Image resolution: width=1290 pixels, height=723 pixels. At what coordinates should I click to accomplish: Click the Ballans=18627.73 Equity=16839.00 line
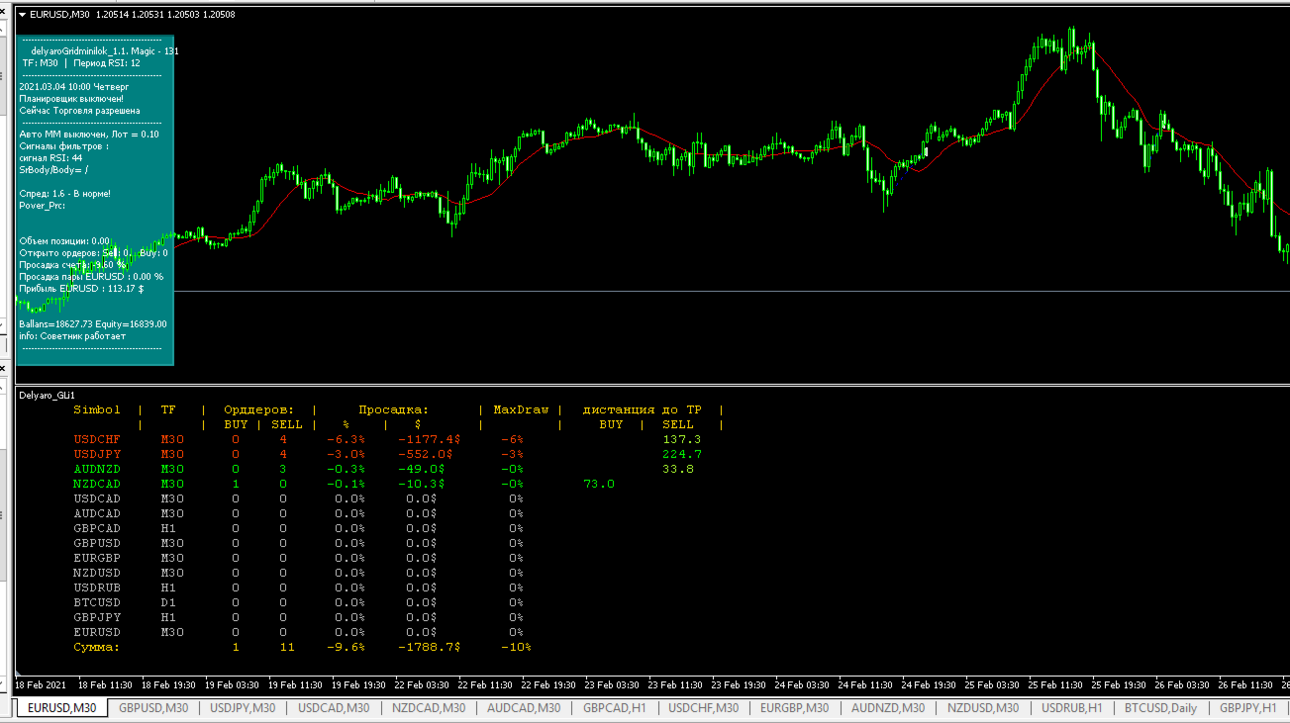click(93, 324)
